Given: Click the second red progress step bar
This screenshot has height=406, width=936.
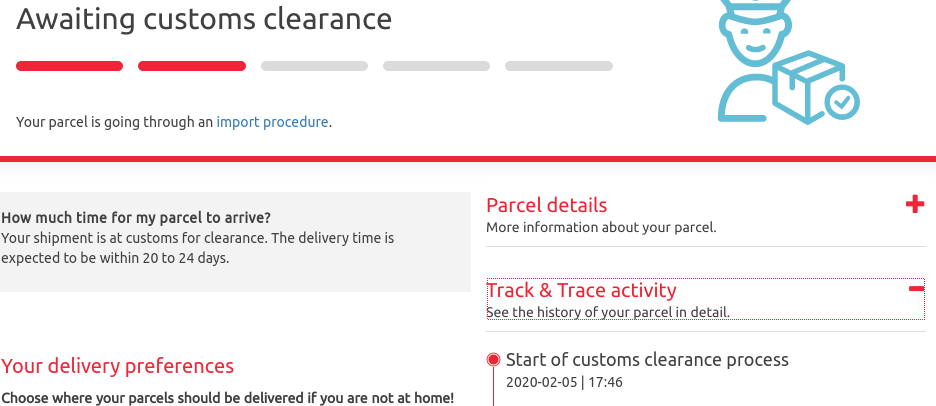Looking at the screenshot, I should point(192,66).
